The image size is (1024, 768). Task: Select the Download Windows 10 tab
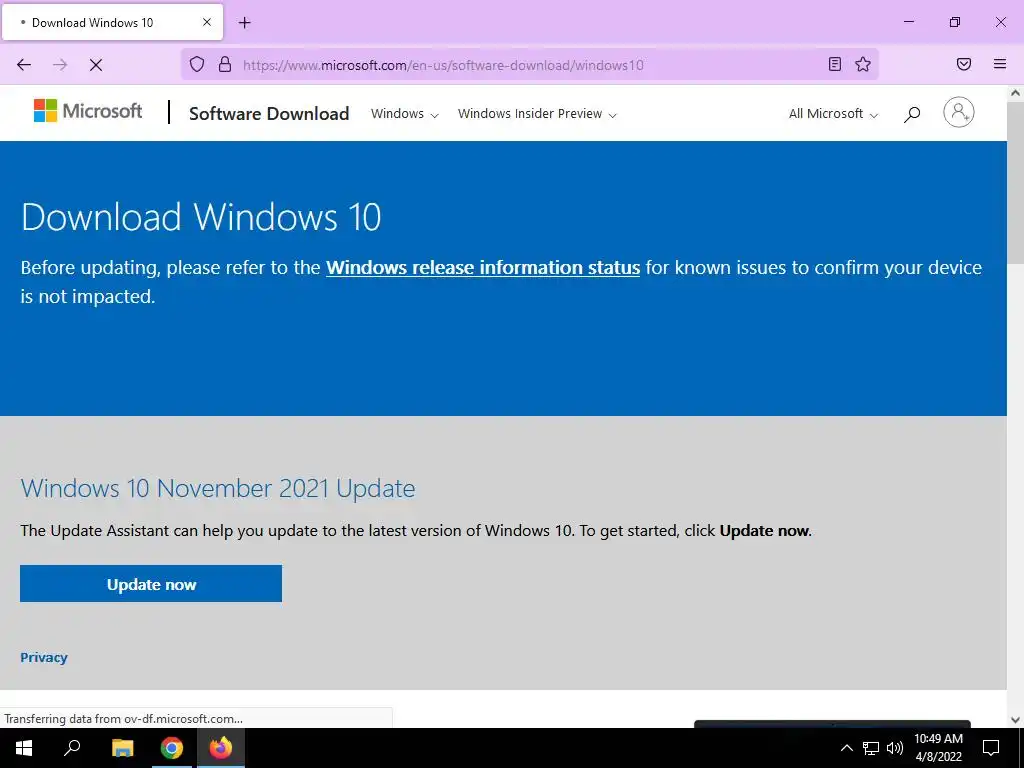click(x=112, y=22)
